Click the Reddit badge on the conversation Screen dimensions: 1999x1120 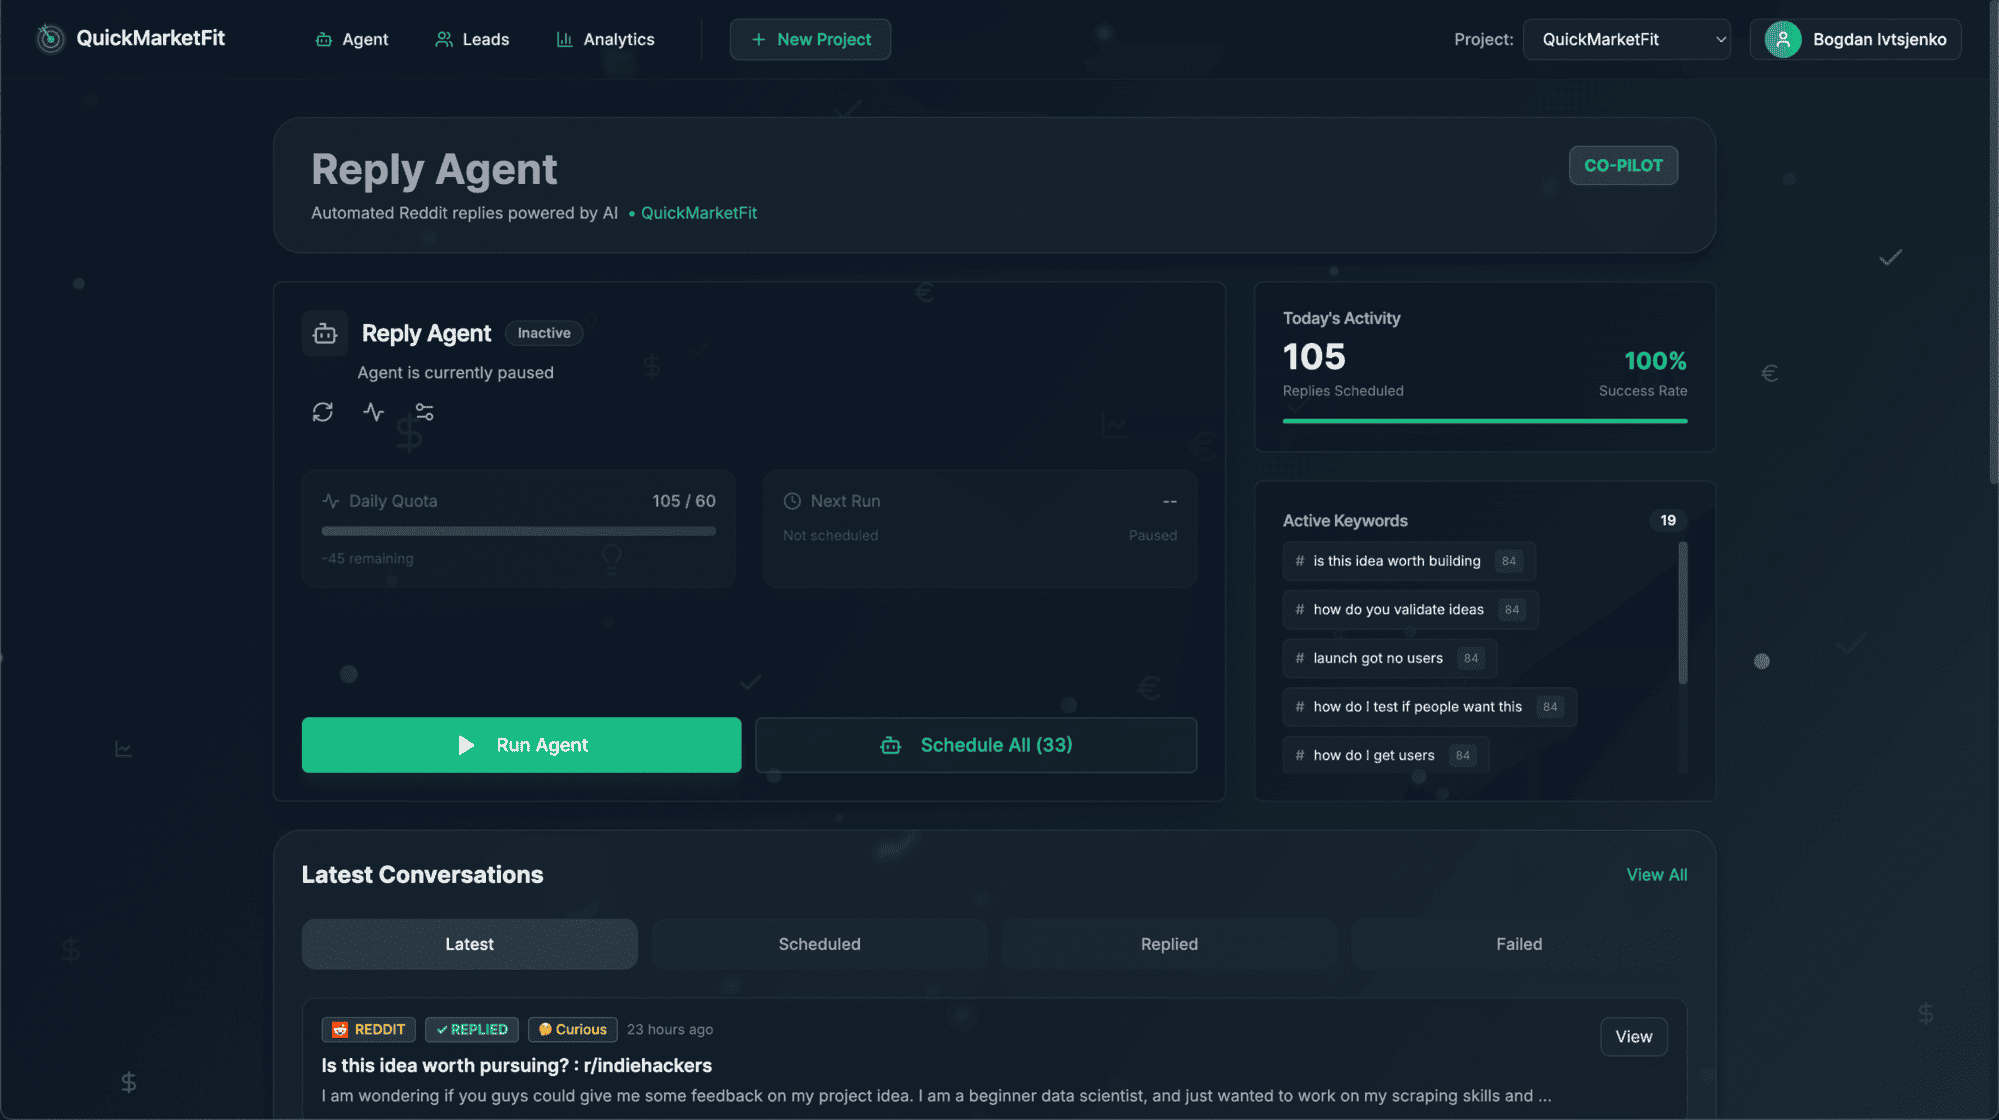point(368,1029)
